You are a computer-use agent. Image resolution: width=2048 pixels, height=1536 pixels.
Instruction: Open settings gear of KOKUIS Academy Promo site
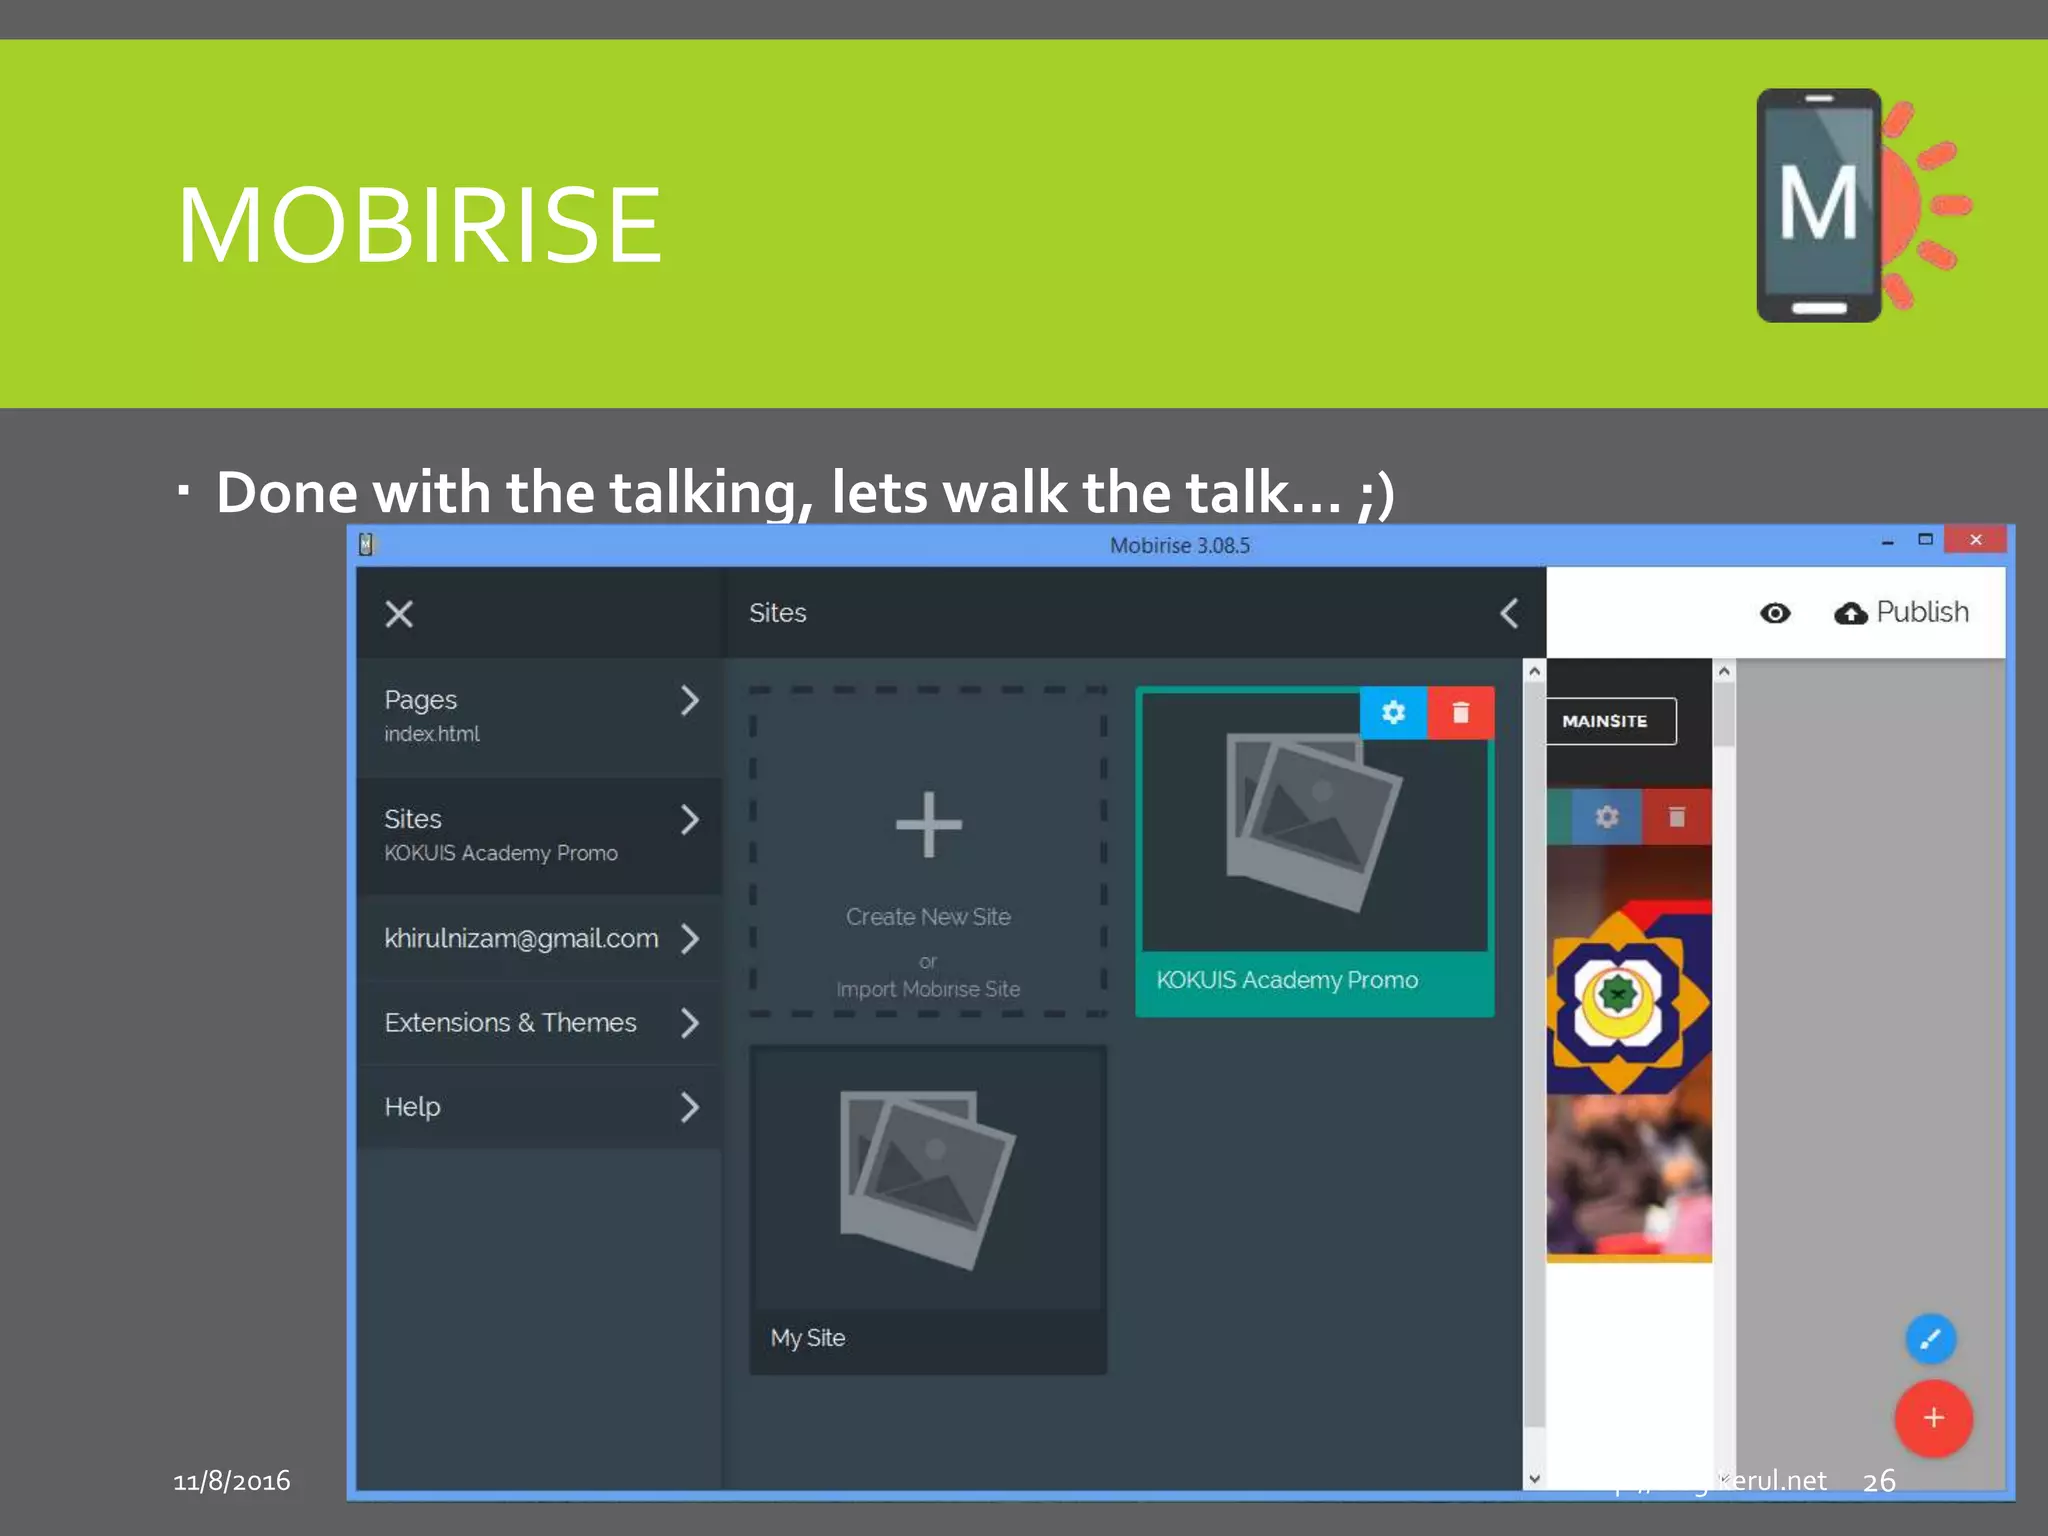[1394, 713]
